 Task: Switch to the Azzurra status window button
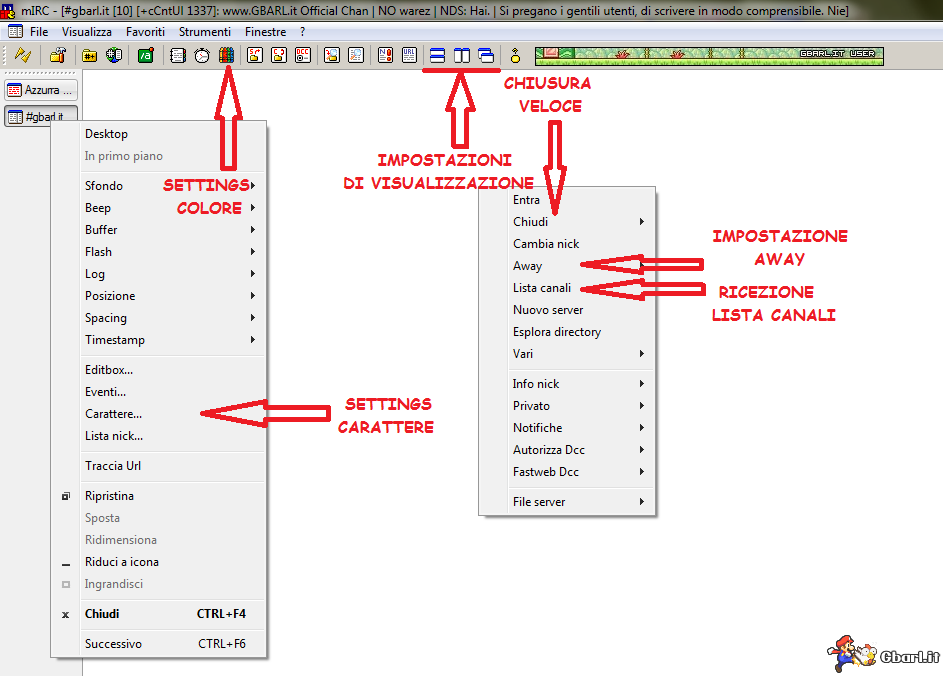pos(41,90)
